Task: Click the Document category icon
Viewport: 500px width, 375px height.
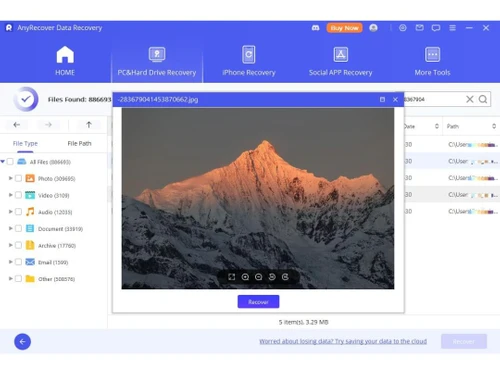Action: pos(30,229)
